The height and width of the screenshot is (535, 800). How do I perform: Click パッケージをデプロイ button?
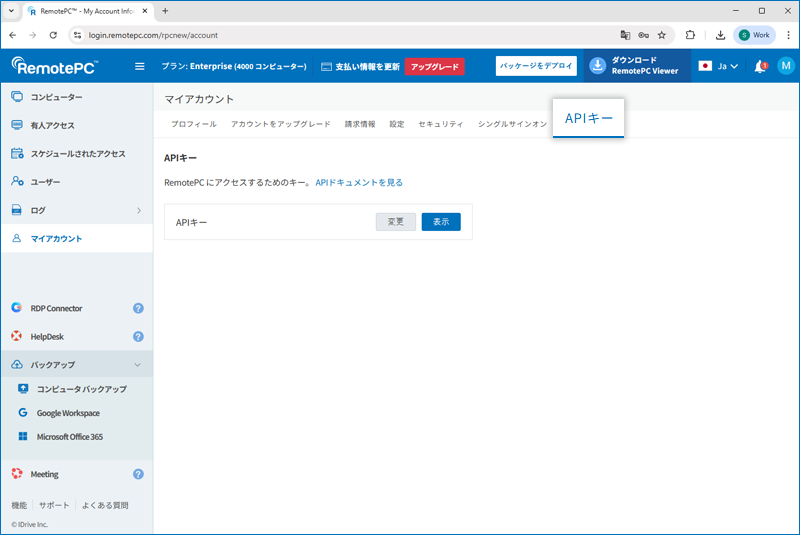click(x=536, y=66)
